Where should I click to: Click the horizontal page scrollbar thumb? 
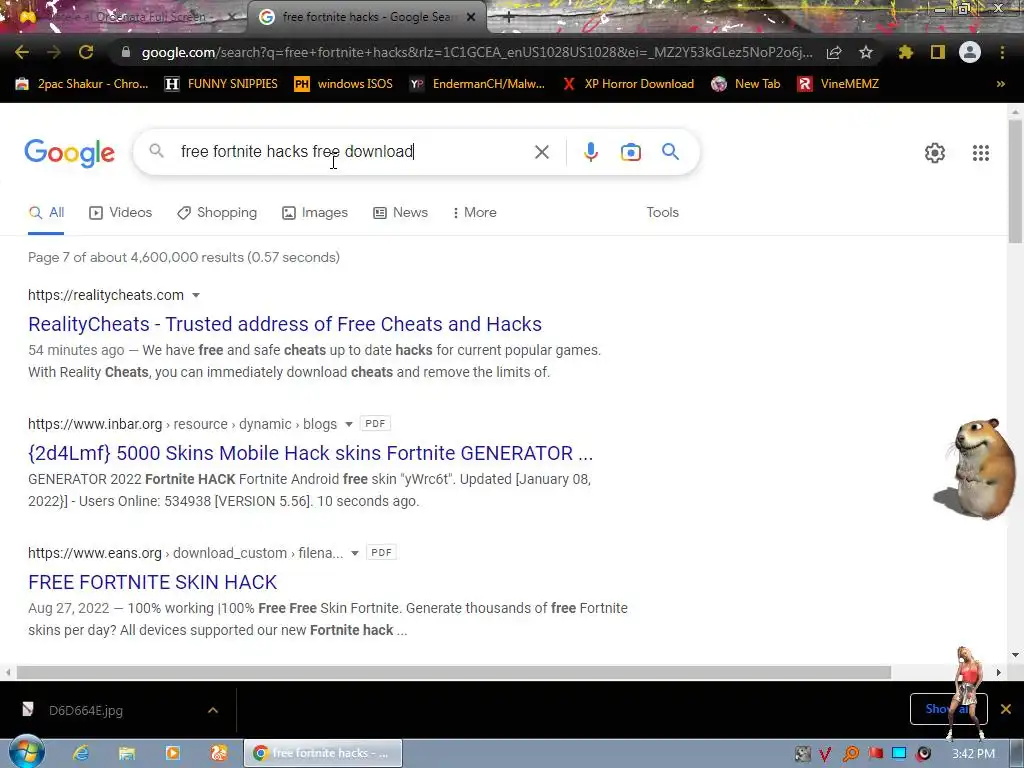pos(454,672)
